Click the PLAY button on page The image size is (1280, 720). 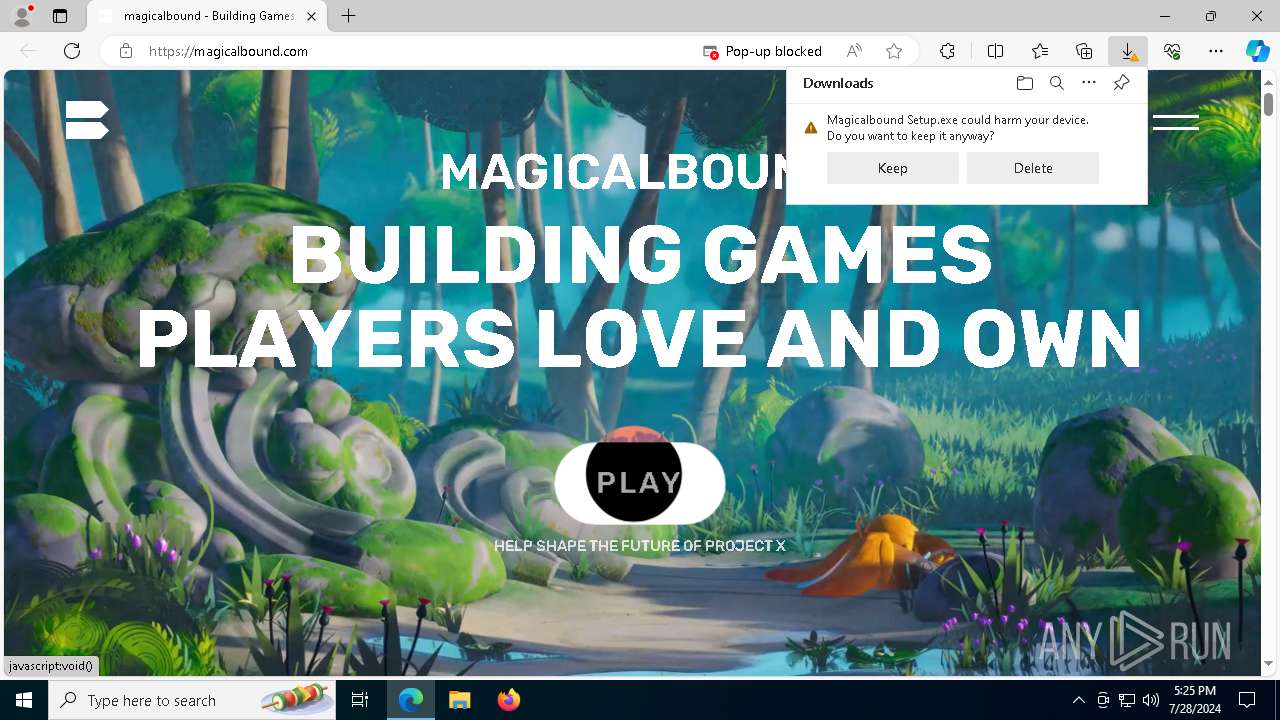(x=639, y=483)
